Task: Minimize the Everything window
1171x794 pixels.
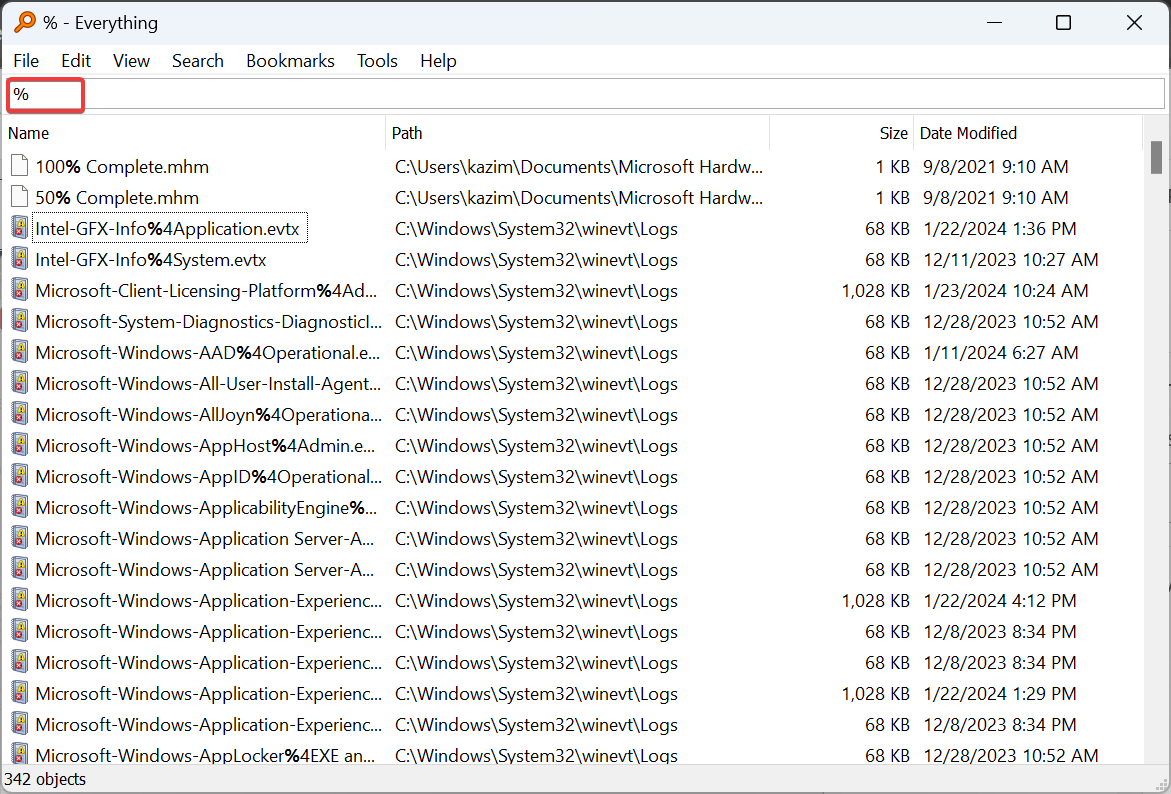Action: point(994,22)
